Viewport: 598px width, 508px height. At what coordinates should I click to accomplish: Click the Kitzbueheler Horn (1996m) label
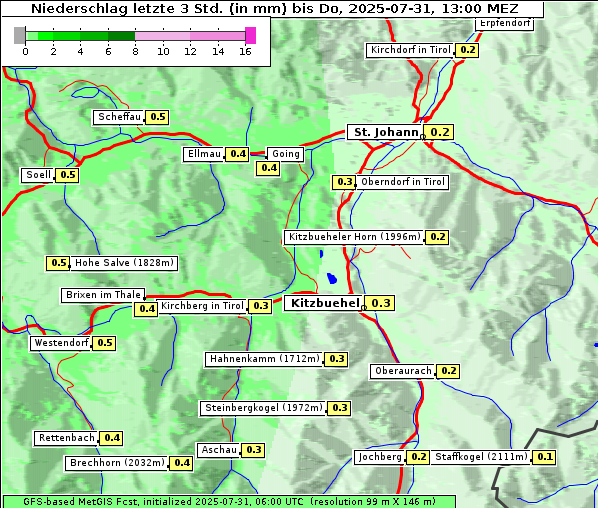point(354,237)
